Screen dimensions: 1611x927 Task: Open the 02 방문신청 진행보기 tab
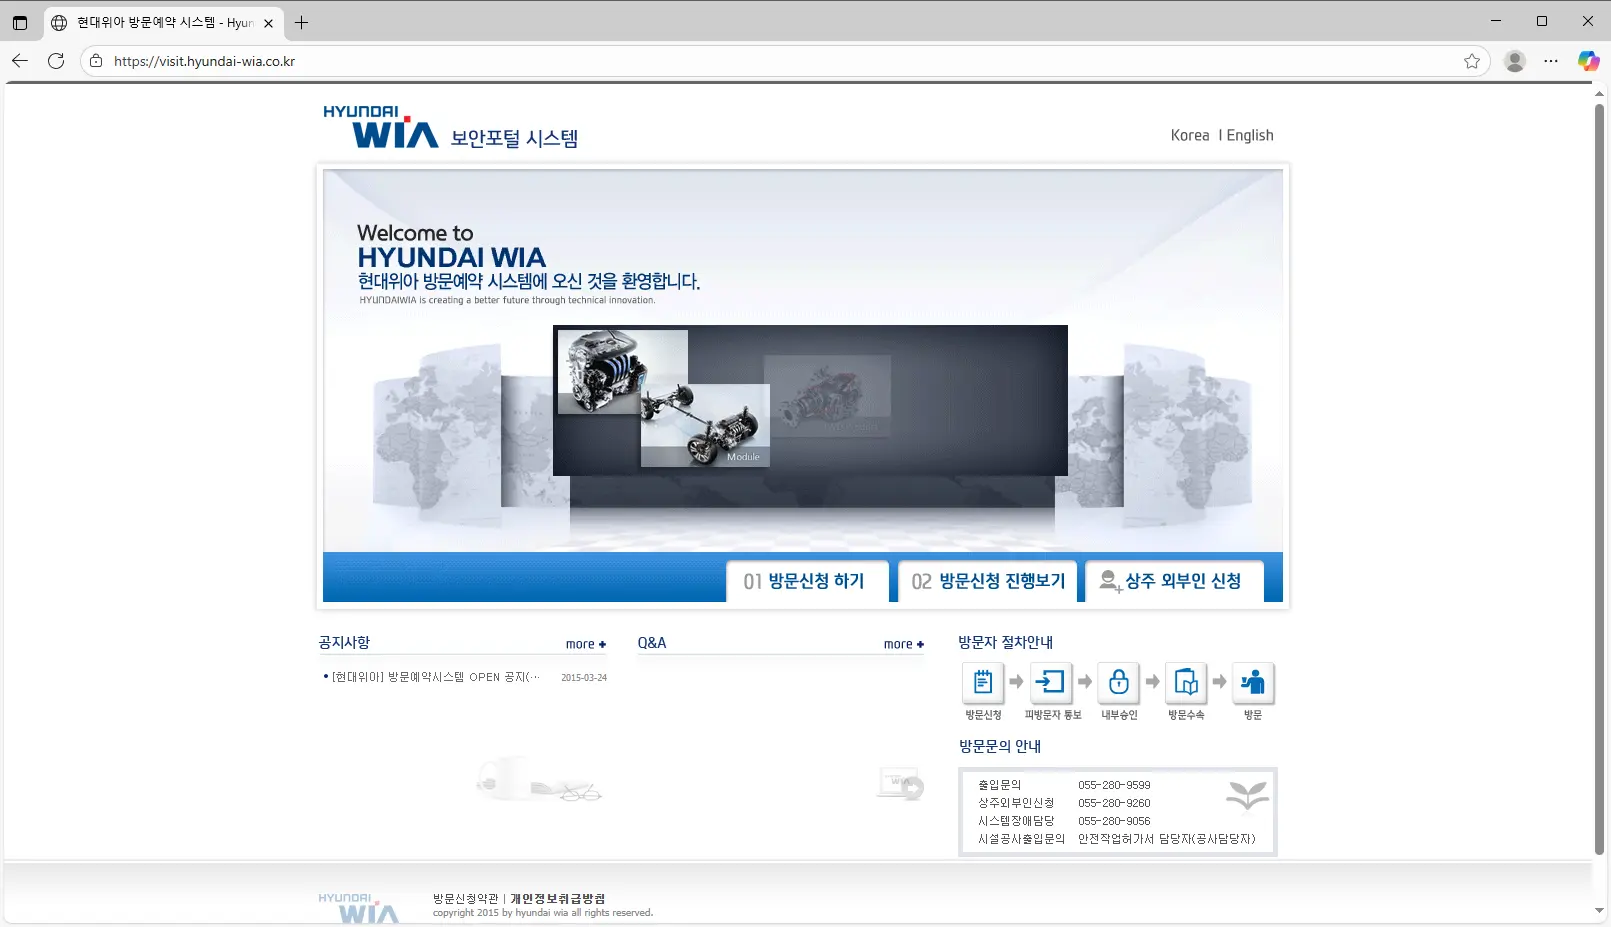[988, 581]
